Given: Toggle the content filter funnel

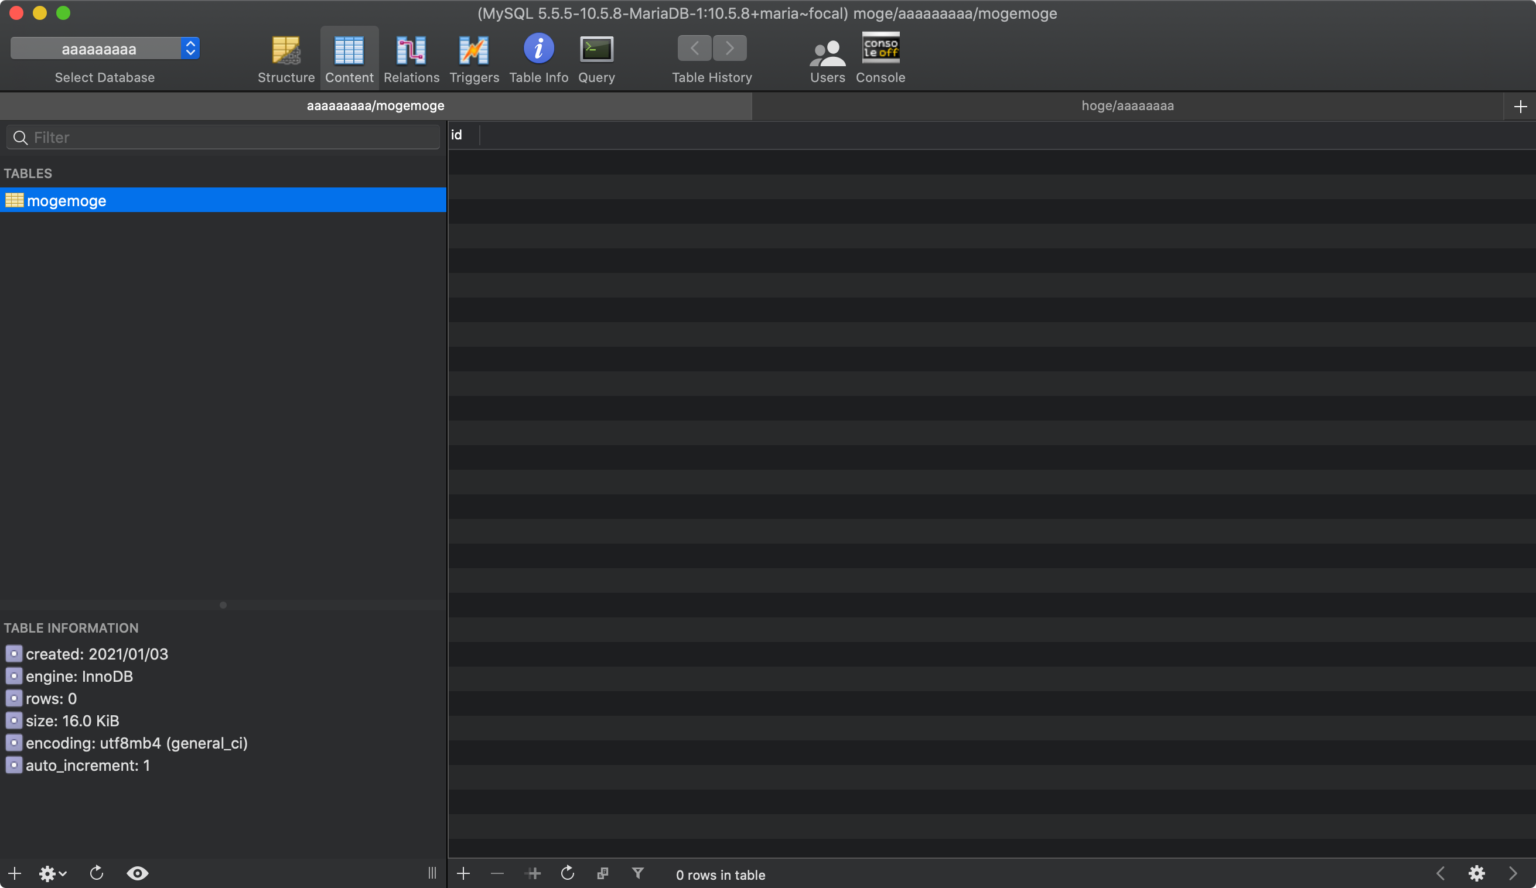Looking at the screenshot, I should pyautogui.click(x=638, y=873).
